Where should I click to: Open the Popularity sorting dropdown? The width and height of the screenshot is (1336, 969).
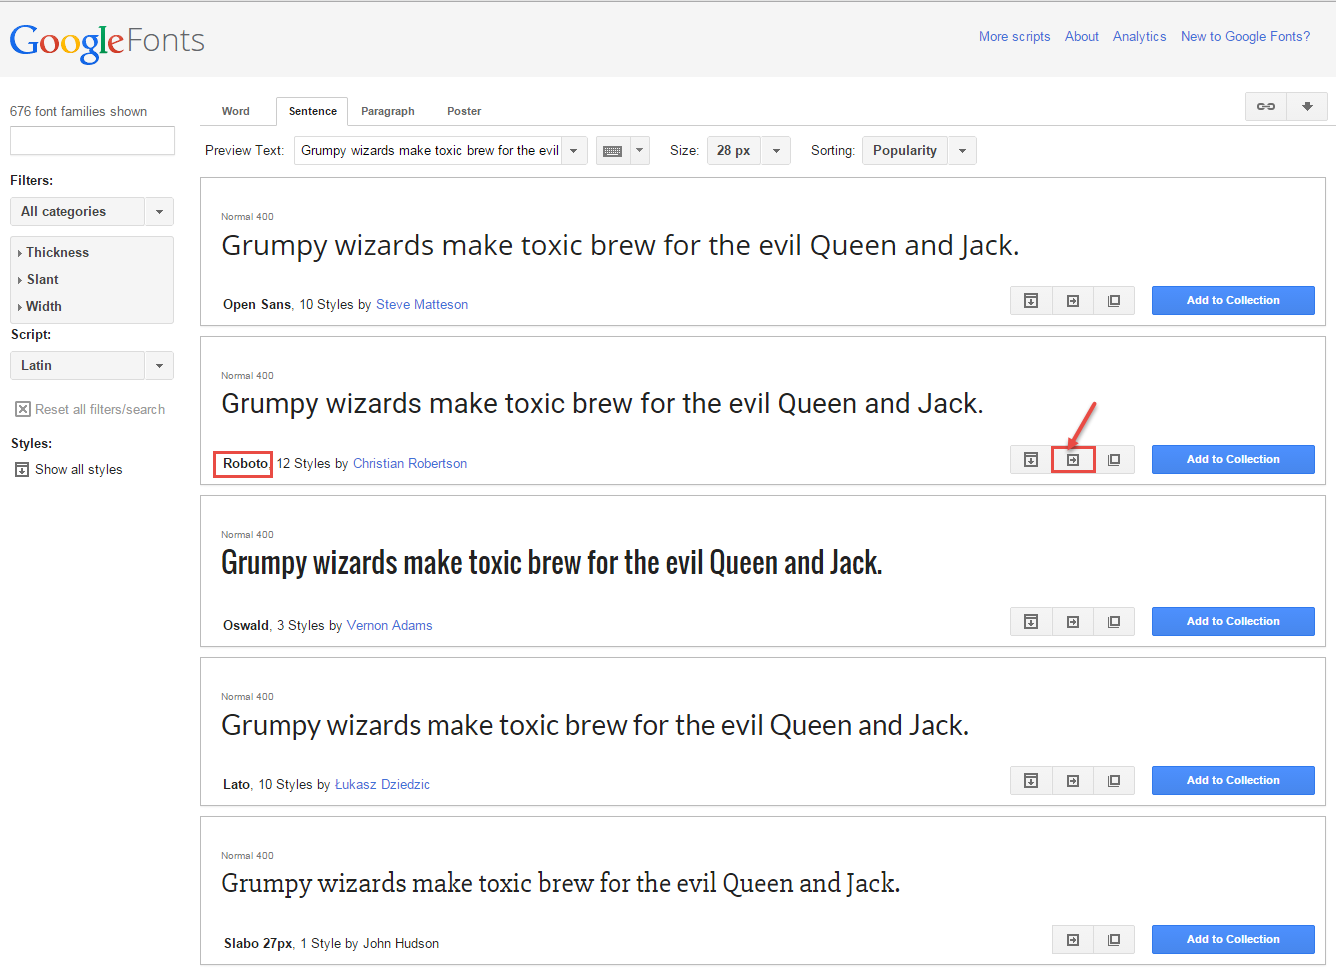point(919,151)
